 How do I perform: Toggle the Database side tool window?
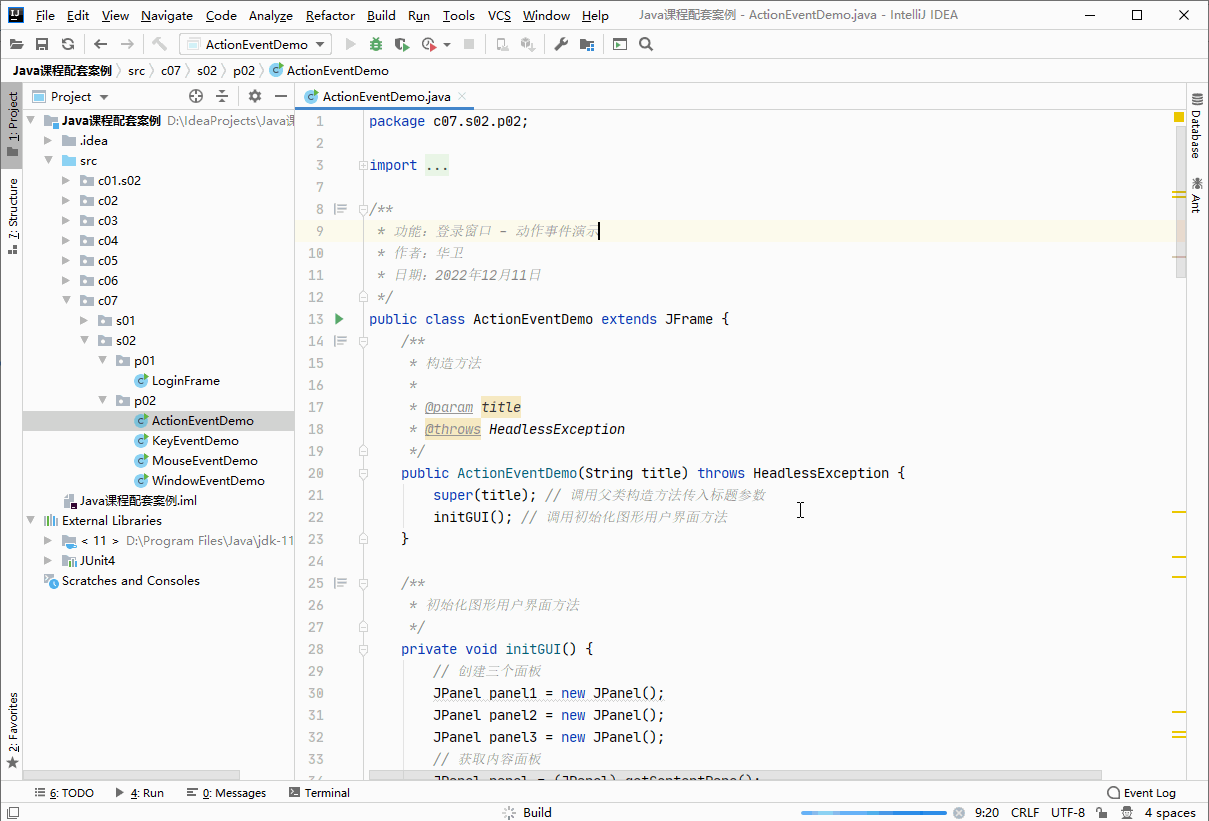tap(1197, 127)
